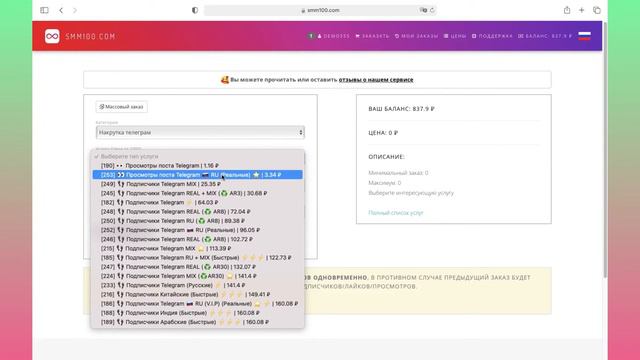Choose [249] Подписчики Telegram MIX 25.35 ₽

(198, 184)
